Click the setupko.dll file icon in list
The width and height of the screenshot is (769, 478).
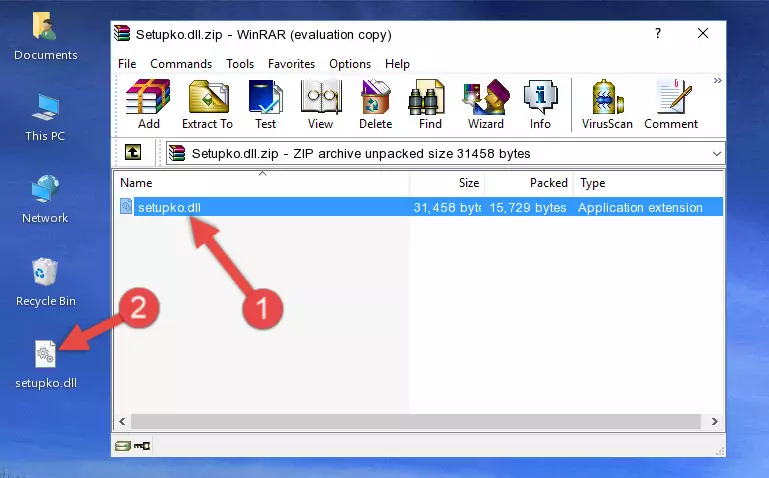pos(126,206)
